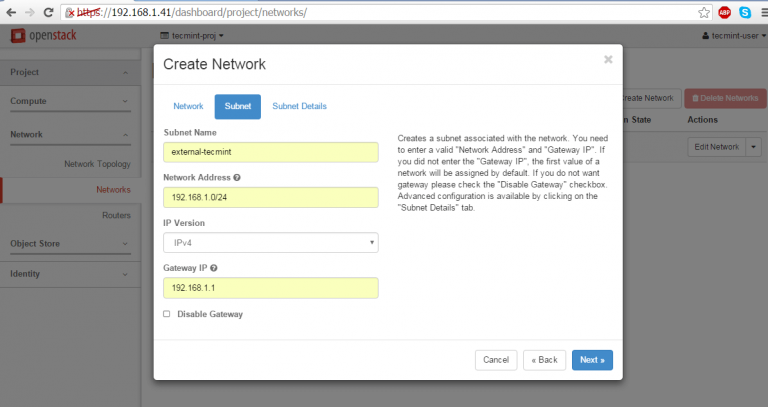Click the Cancel button
This screenshot has width=768, height=407.
click(x=496, y=360)
